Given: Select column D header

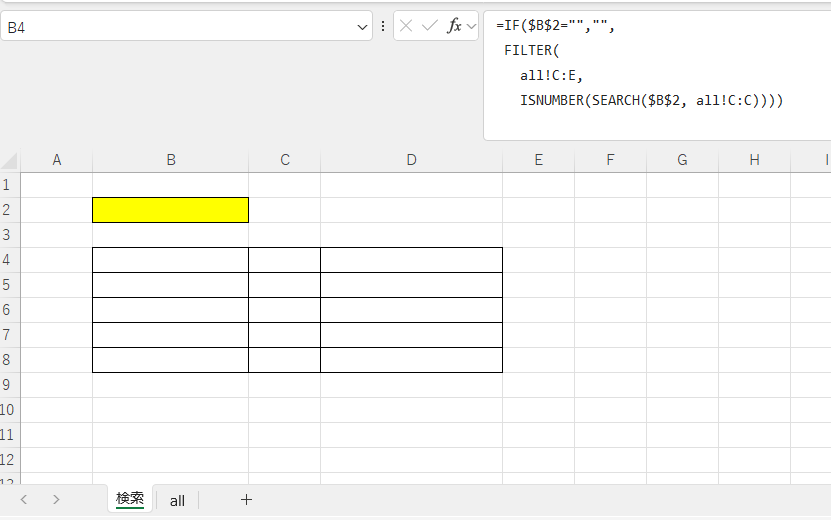Looking at the screenshot, I should [x=411, y=160].
